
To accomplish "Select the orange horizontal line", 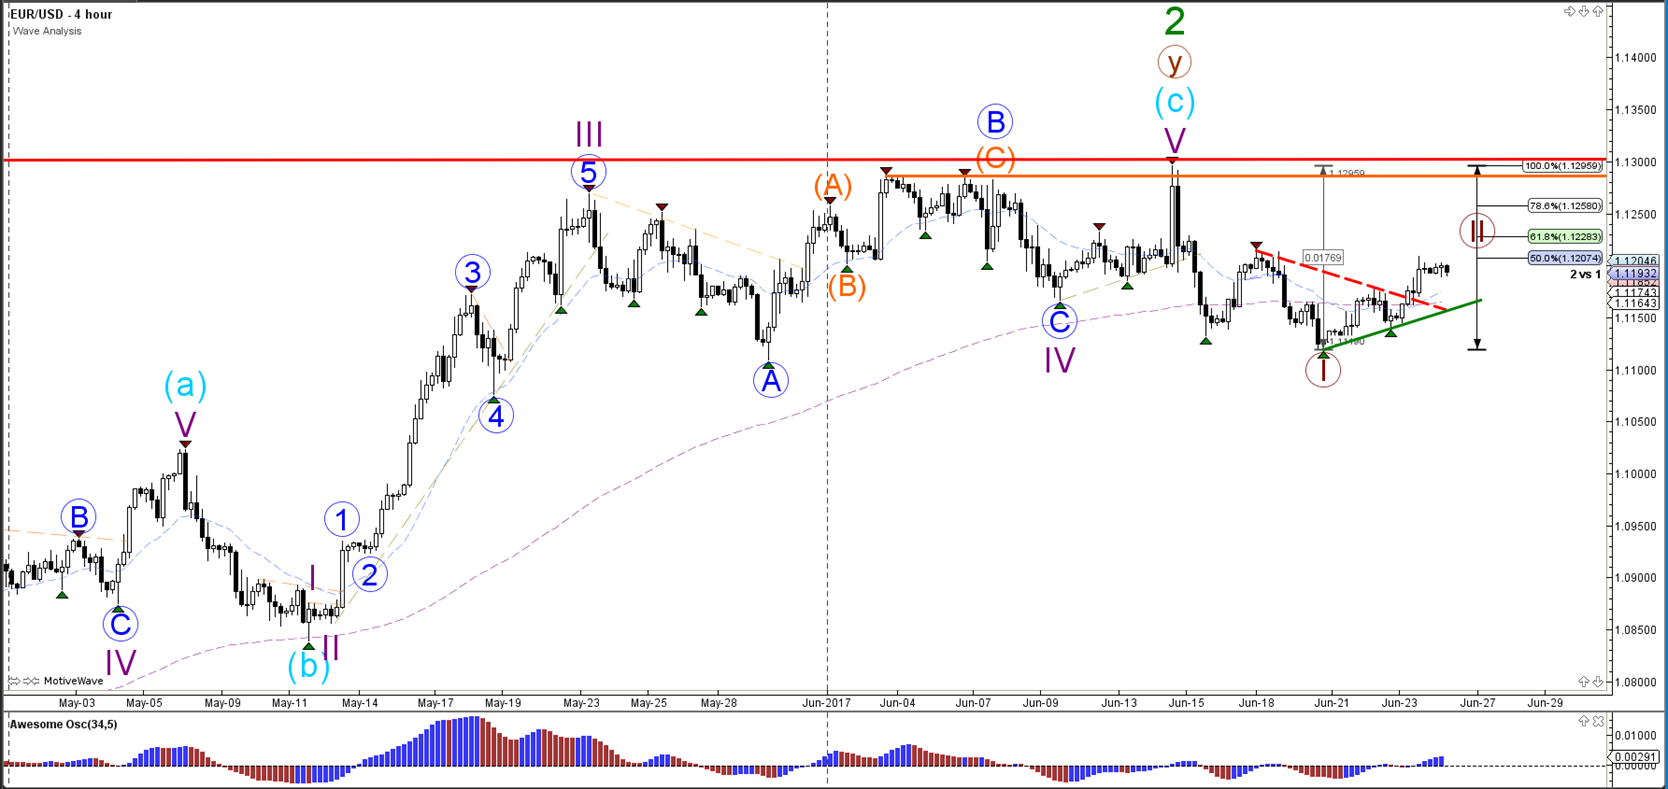I will pyautogui.click(x=1245, y=177).
